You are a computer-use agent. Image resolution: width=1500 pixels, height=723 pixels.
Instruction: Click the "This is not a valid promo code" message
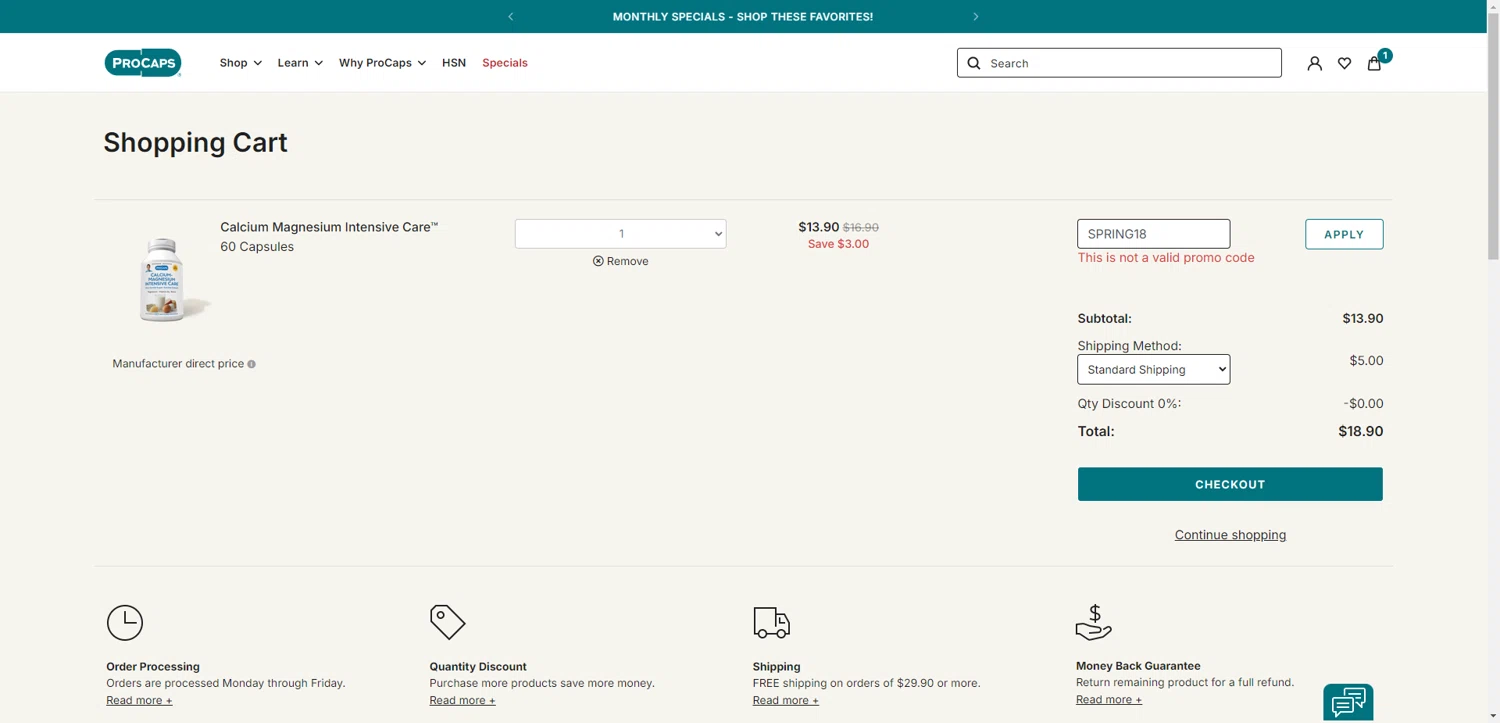click(1166, 258)
